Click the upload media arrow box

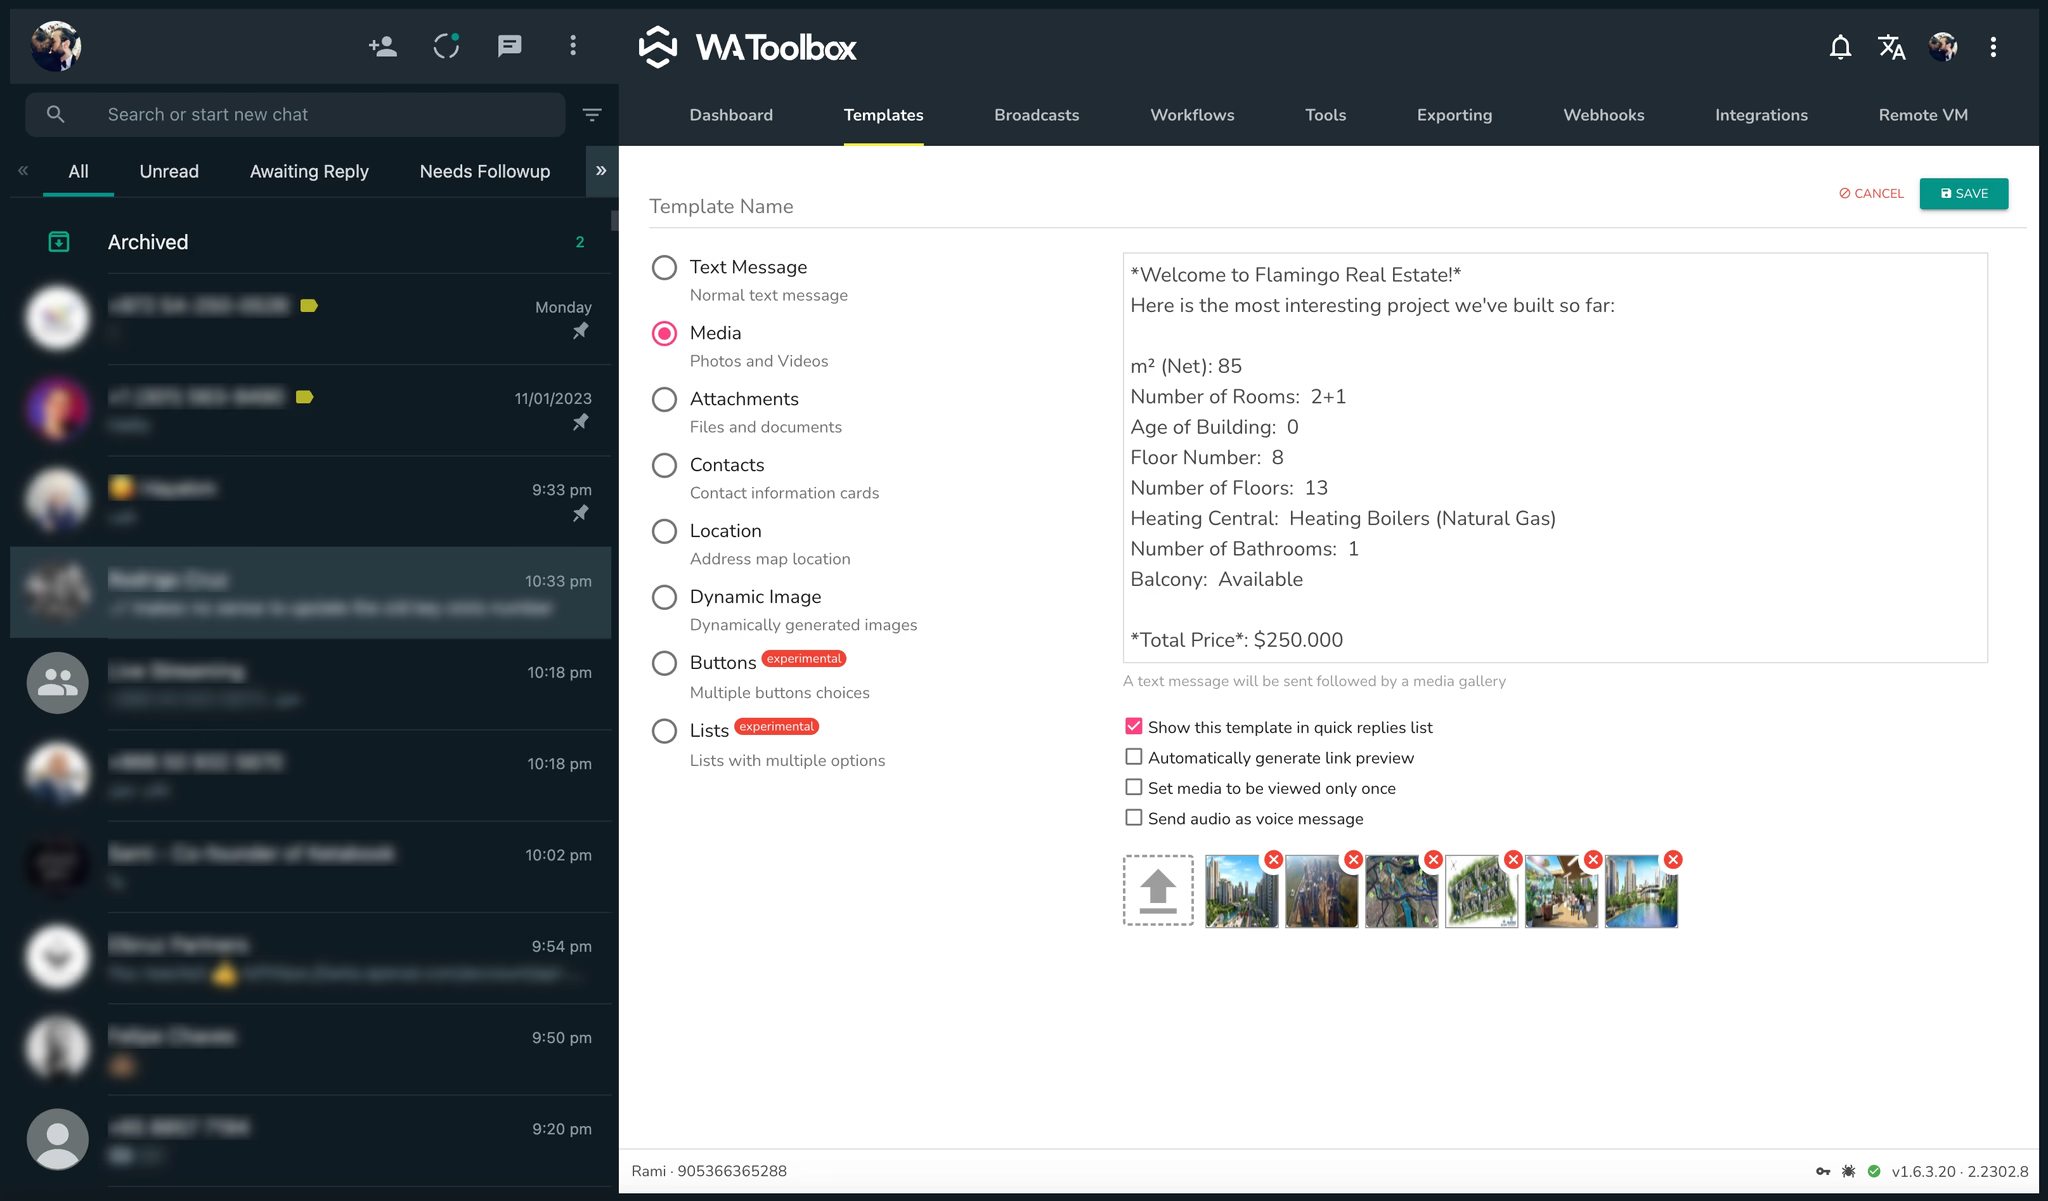1158,890
